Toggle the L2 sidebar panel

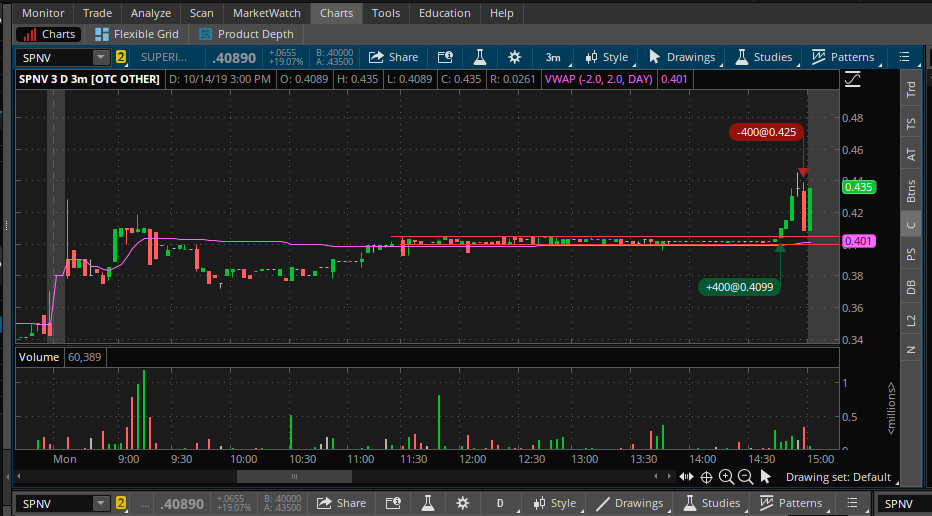pyautogui.click(x=911, y=320)
